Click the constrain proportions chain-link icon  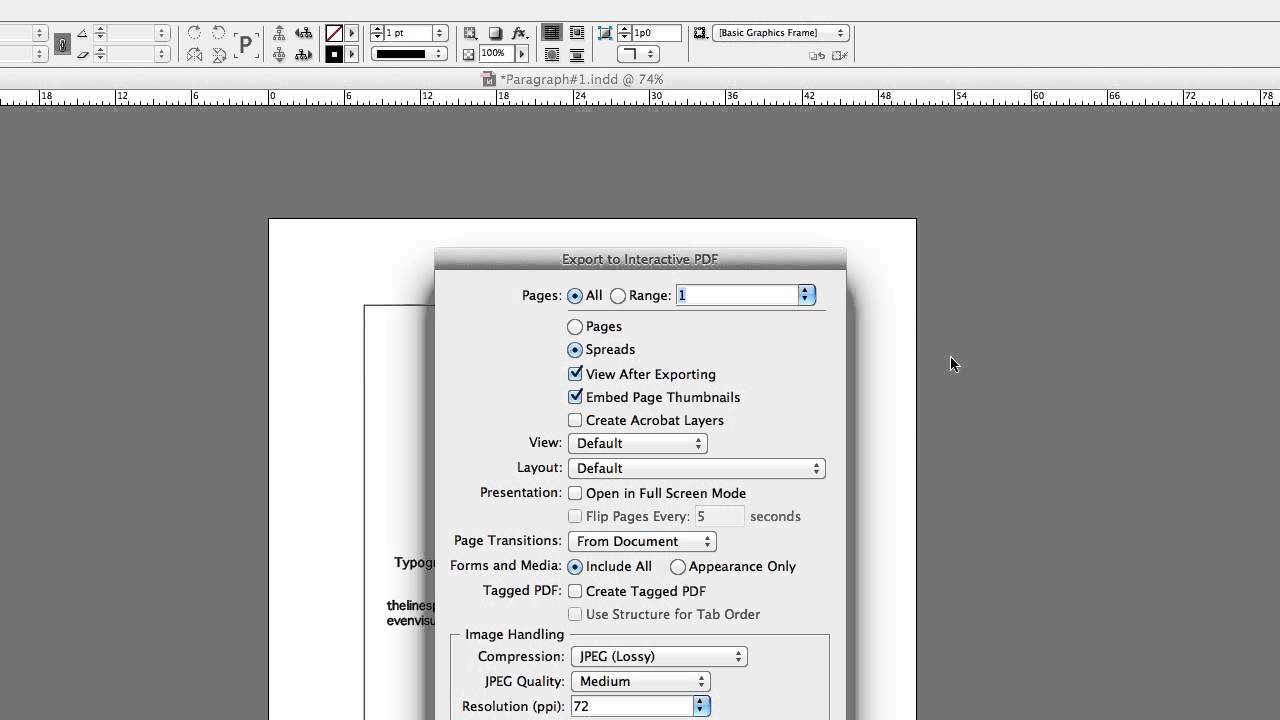[62, 44]
